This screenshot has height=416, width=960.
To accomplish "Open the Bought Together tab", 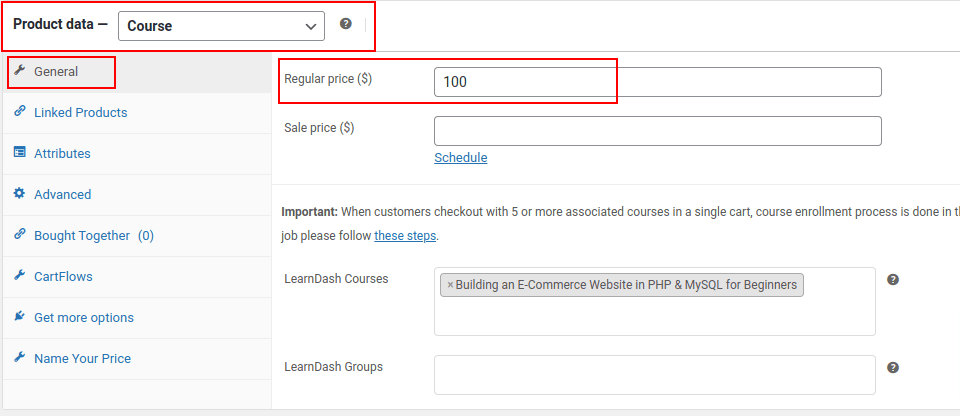I will coord(82,236).
